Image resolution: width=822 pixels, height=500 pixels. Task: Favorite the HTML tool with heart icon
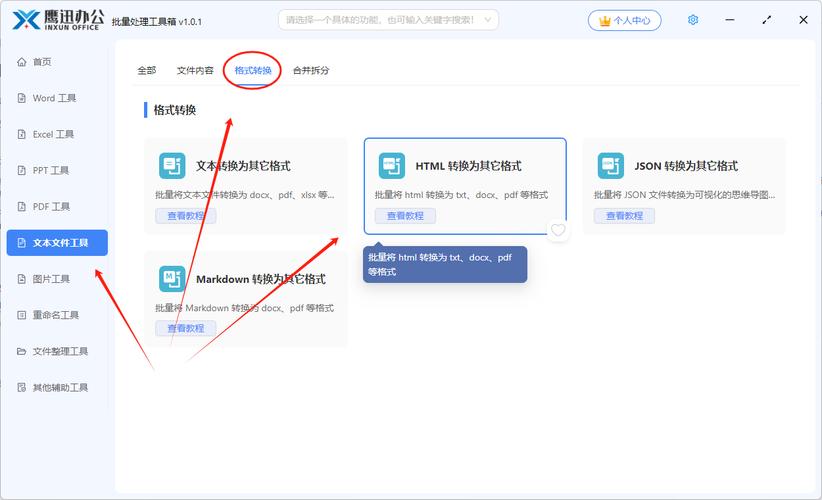(x=558, y=230)
